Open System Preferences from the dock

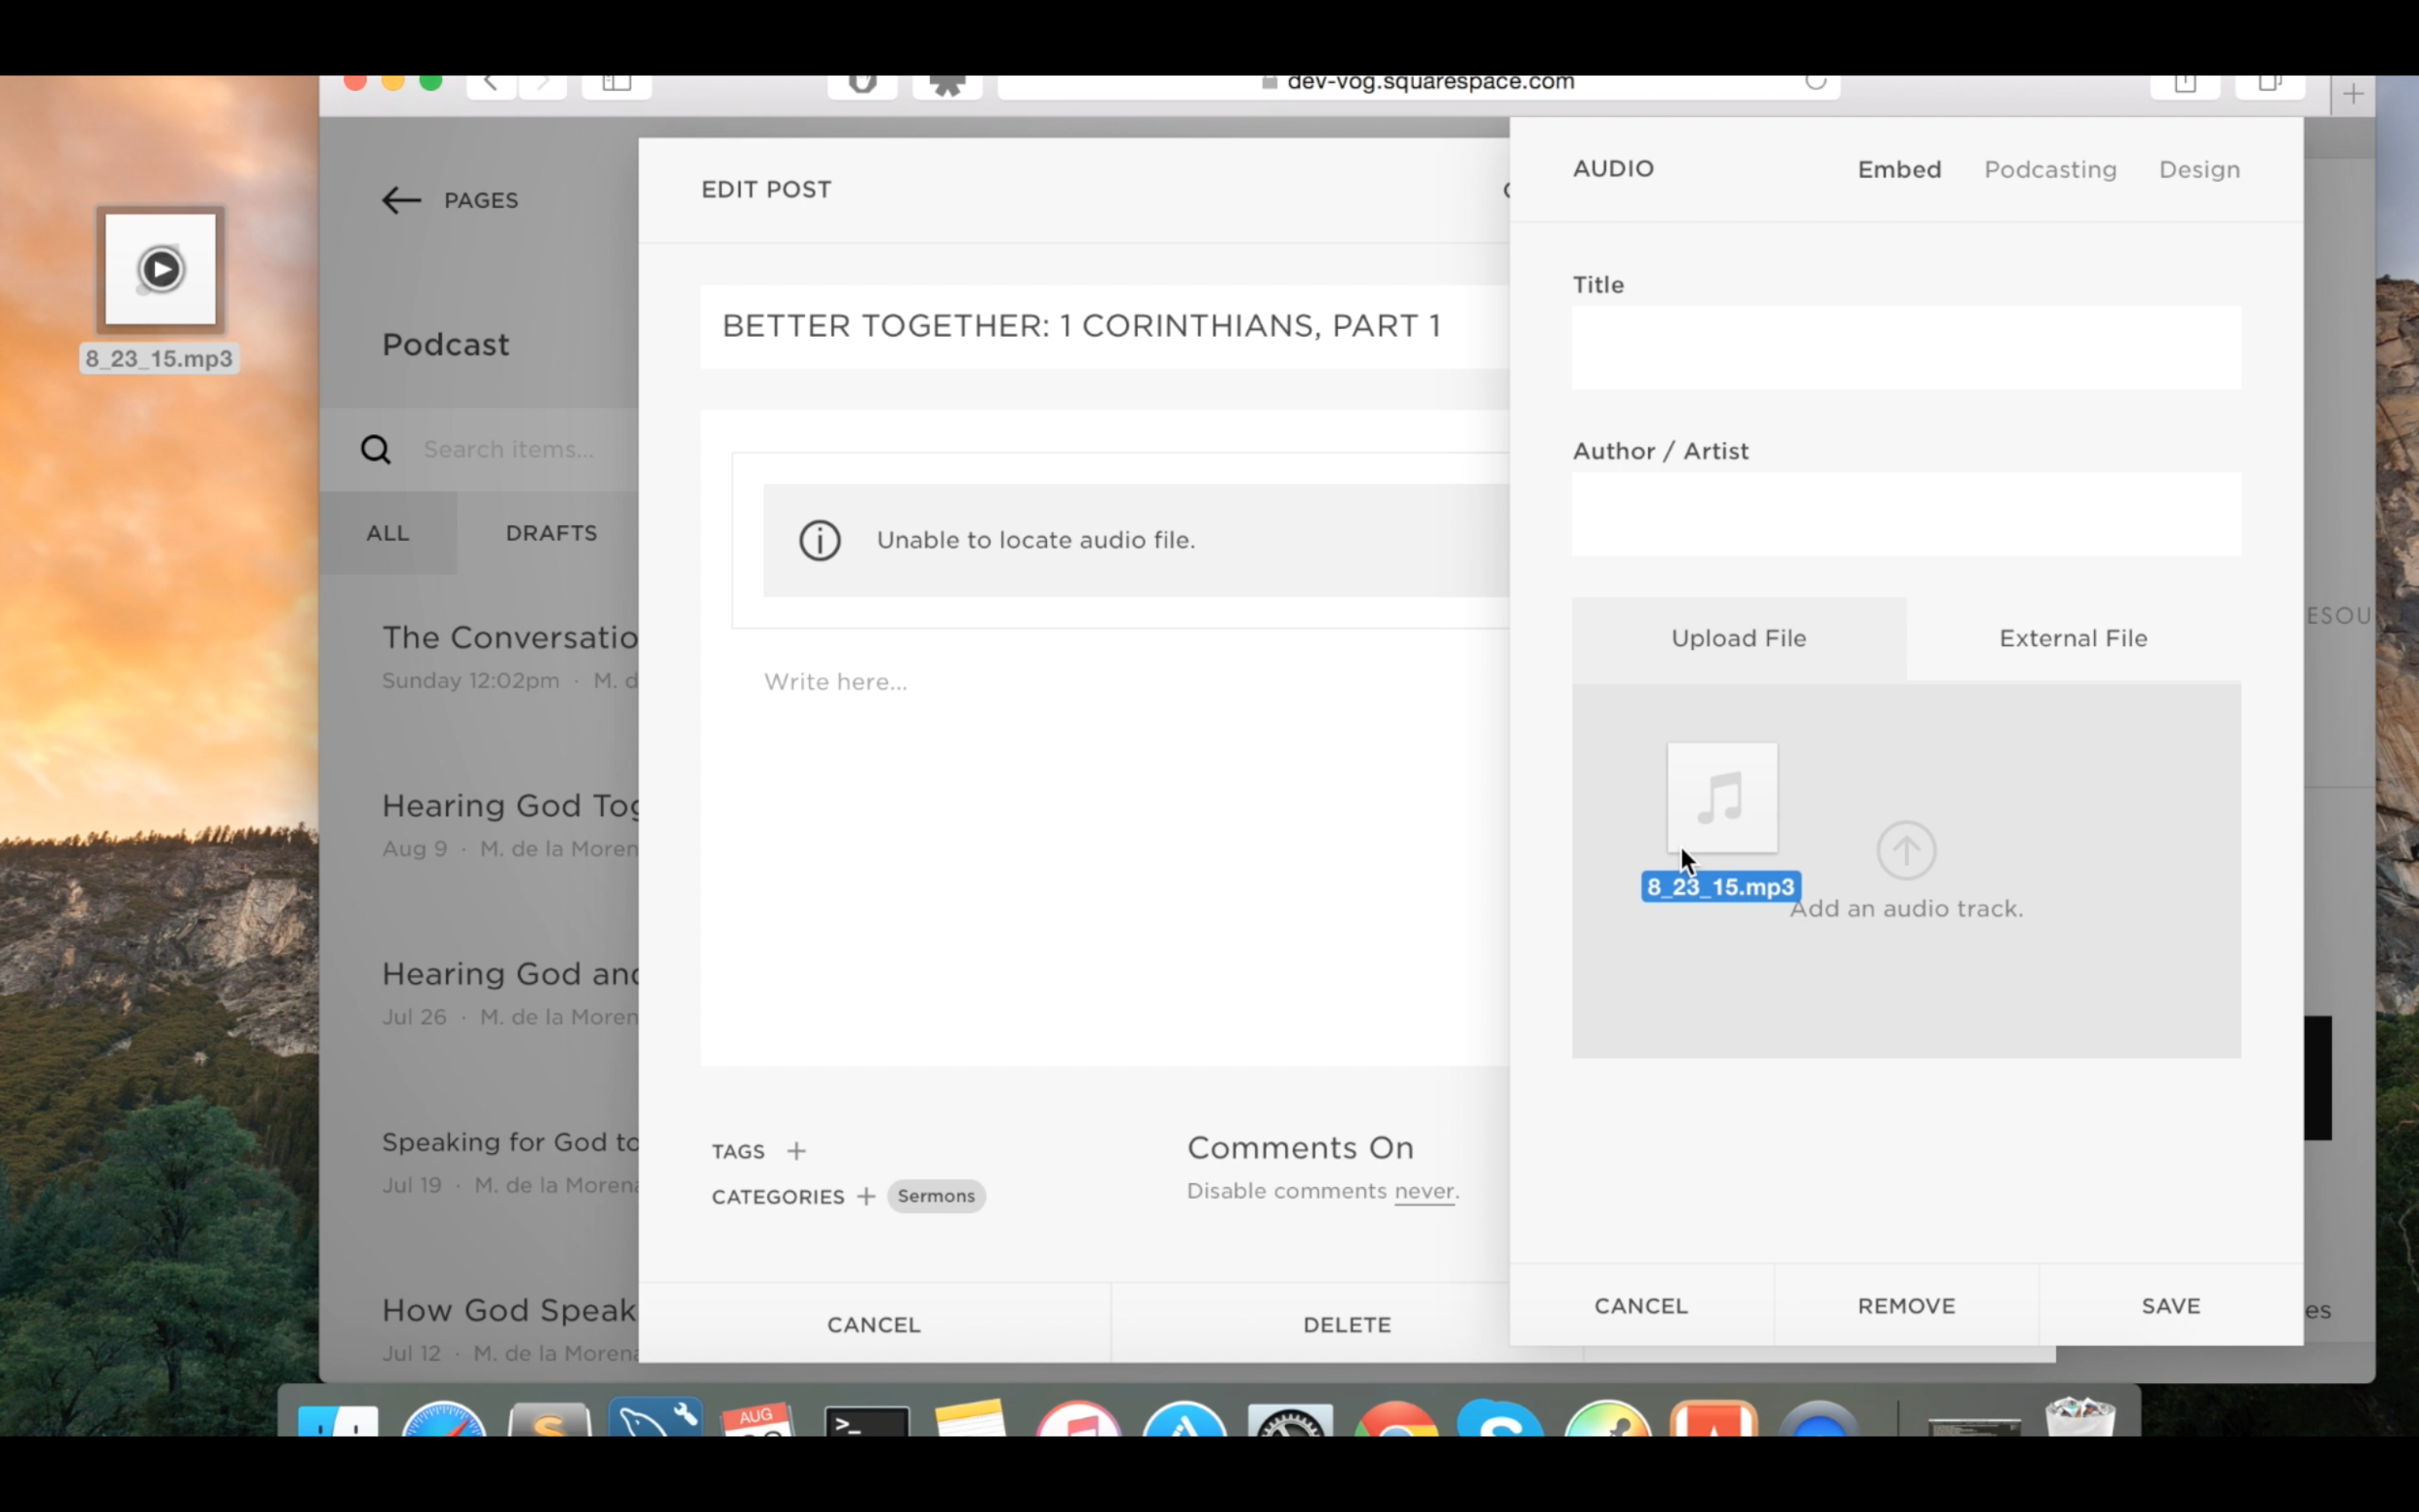pyautogui.click(x=1290, y=1421)
